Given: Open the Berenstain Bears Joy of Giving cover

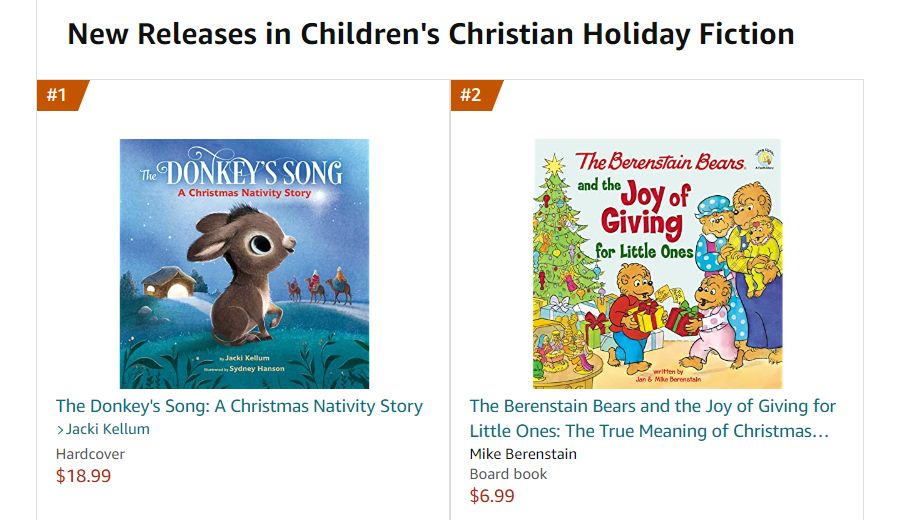Looking at the screenshot, I should point(658,264).
